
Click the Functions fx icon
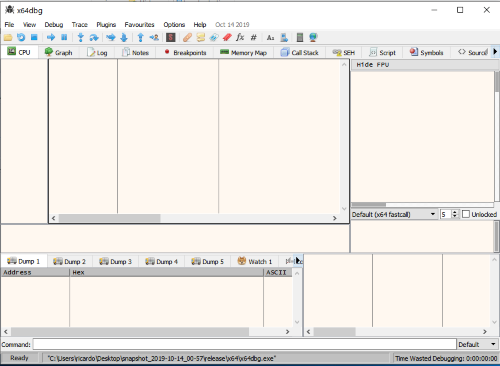coord(240,37)
